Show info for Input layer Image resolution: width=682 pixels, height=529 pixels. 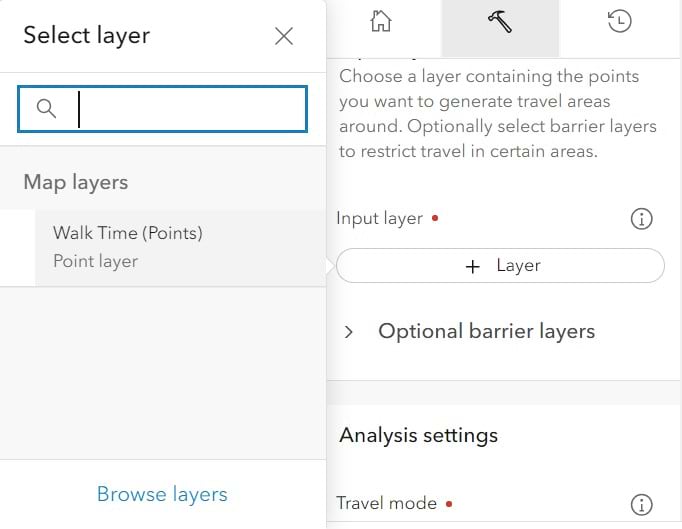642,219
